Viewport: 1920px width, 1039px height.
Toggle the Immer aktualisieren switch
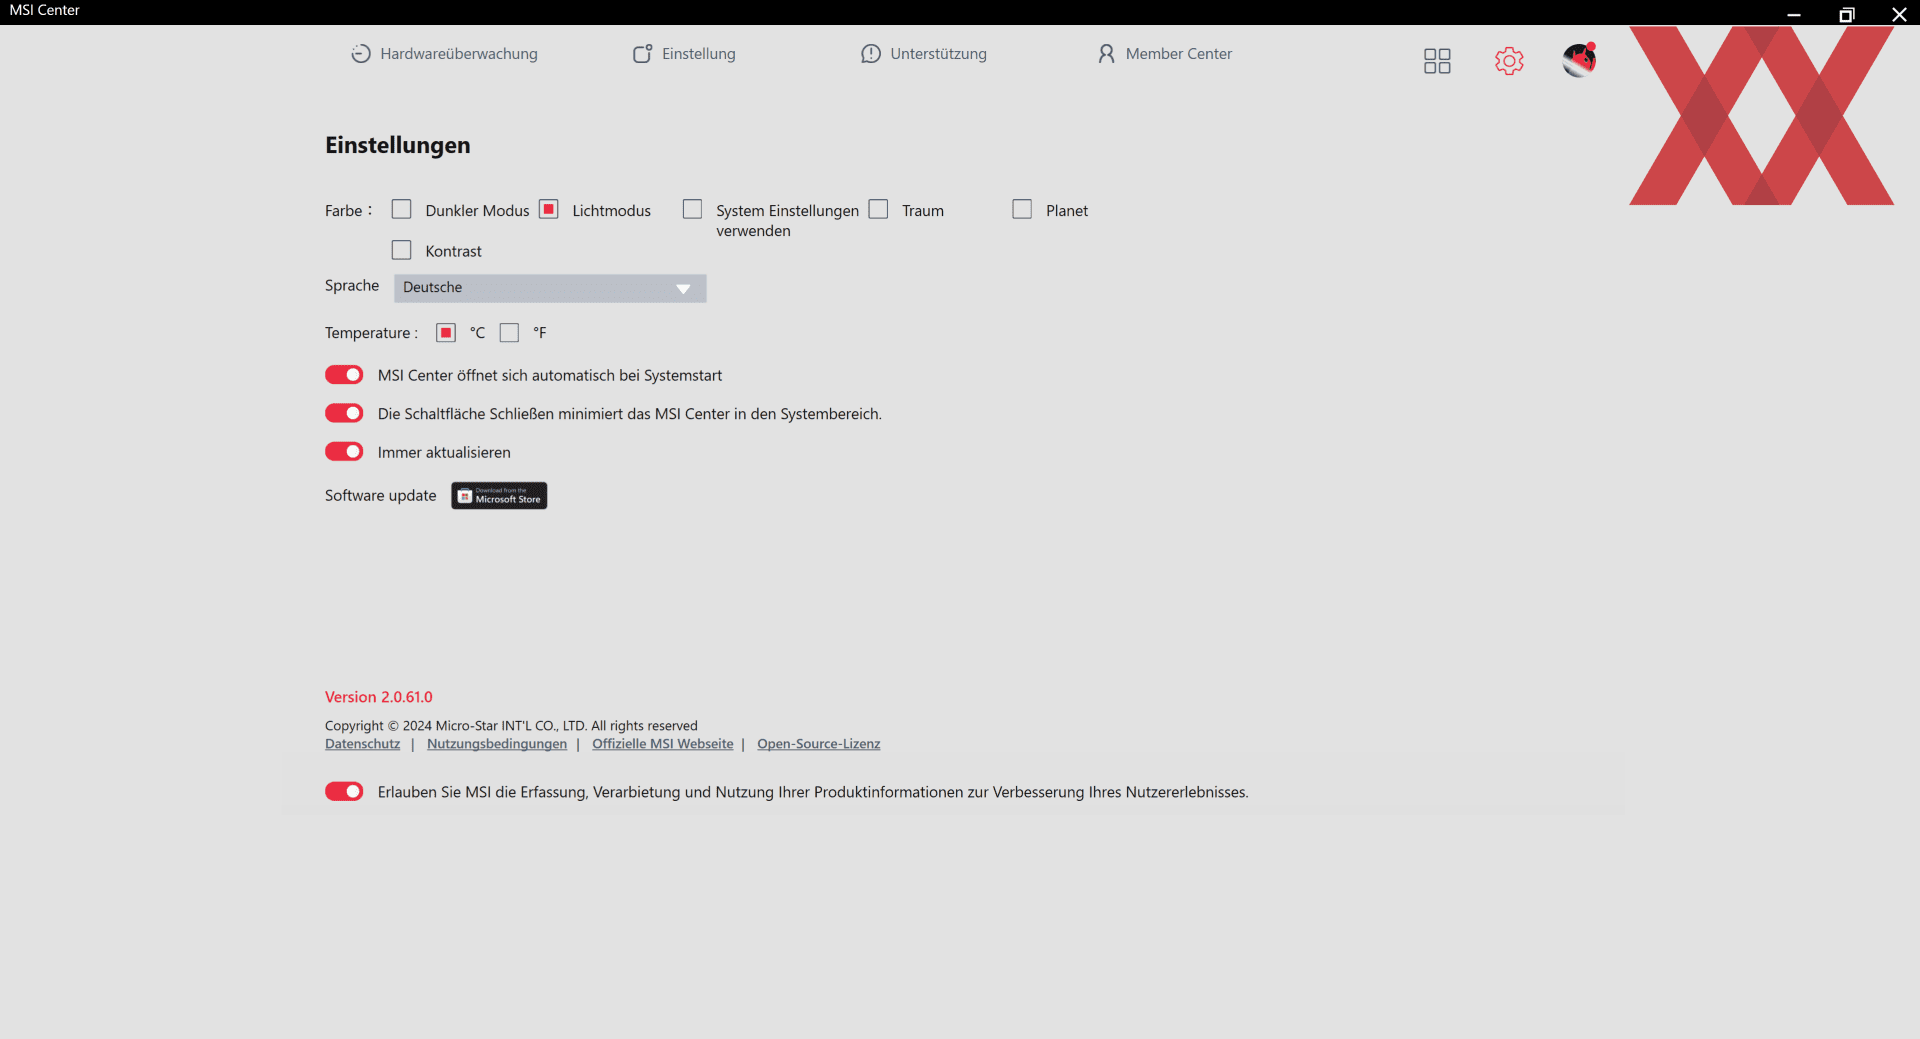[344, 451]
